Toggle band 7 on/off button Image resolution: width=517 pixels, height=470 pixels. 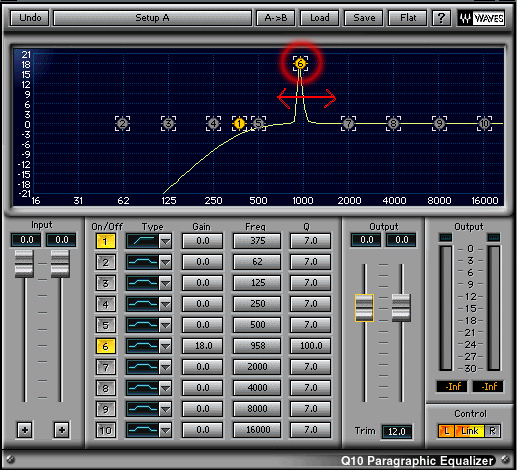[x=106, y=367]
